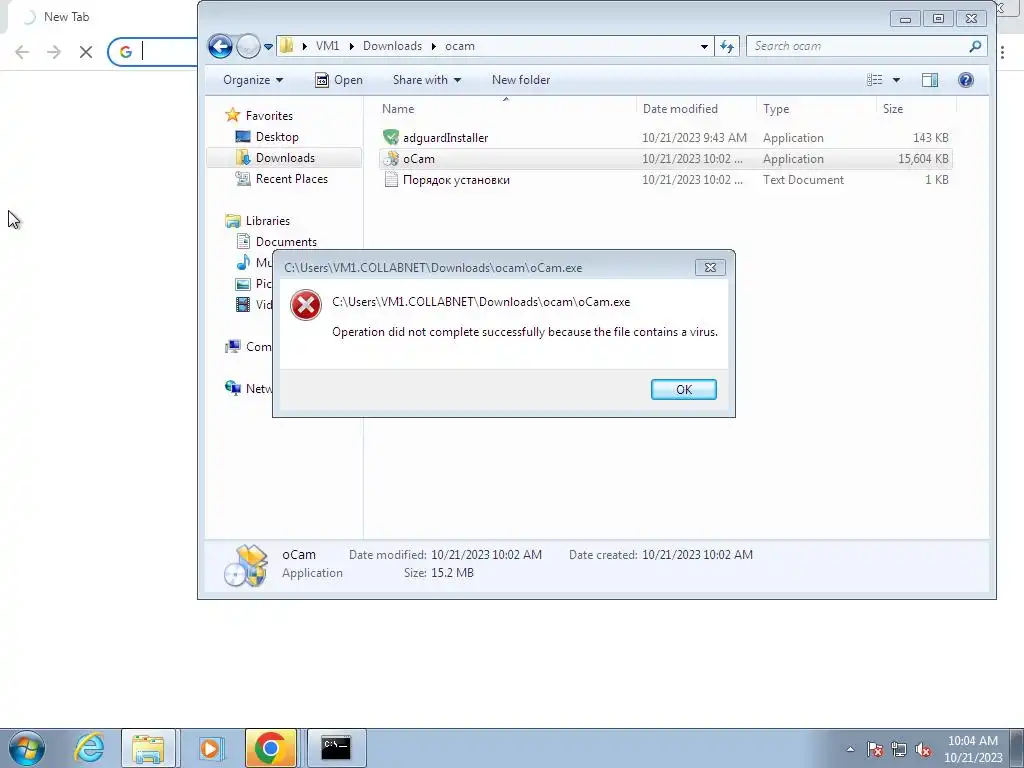Select the oCam application file
The width and height of the screenshot is (1024, 768).
[665, 159]
